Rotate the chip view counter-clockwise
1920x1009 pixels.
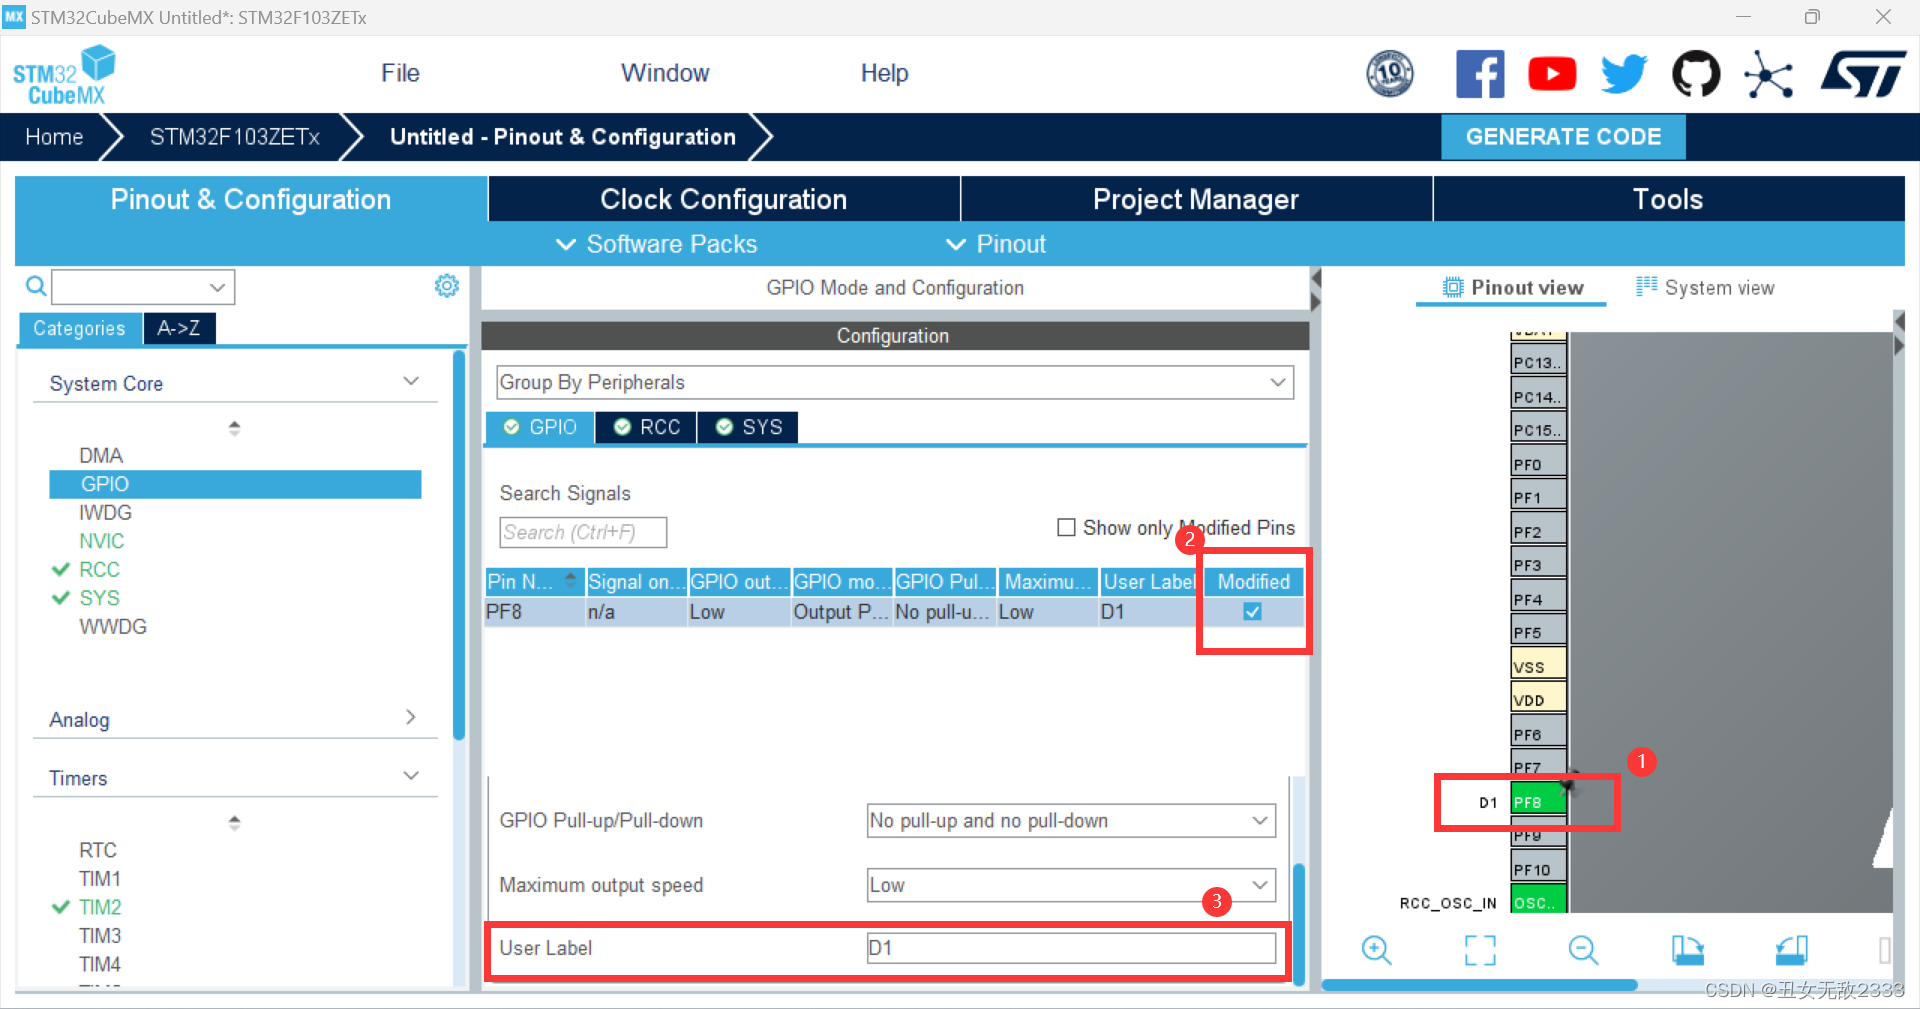point(1792,950)
